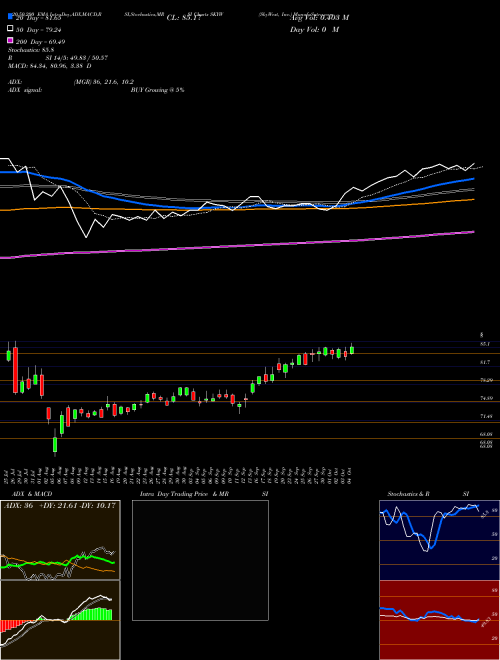Click the 'Stochastics & R' panel title
Screen dimensions: 500x660
click(x=408, y=494)
